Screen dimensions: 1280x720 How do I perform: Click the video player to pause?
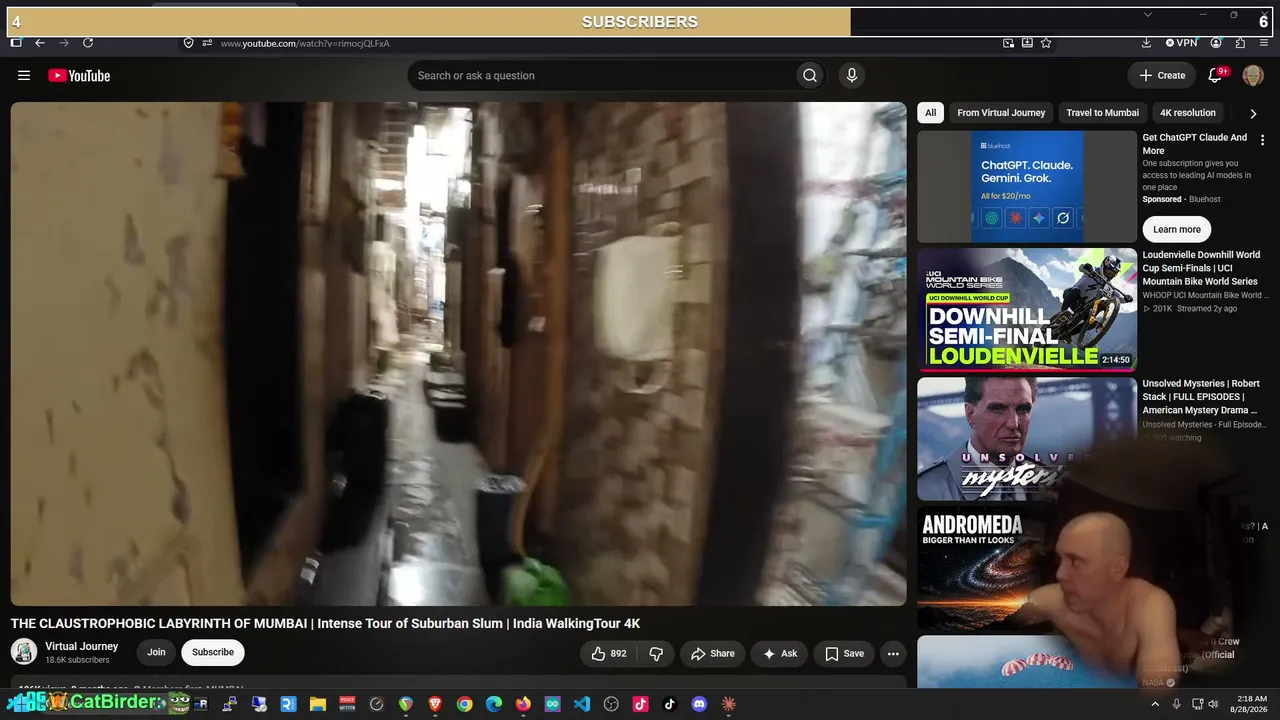(459, 354)
